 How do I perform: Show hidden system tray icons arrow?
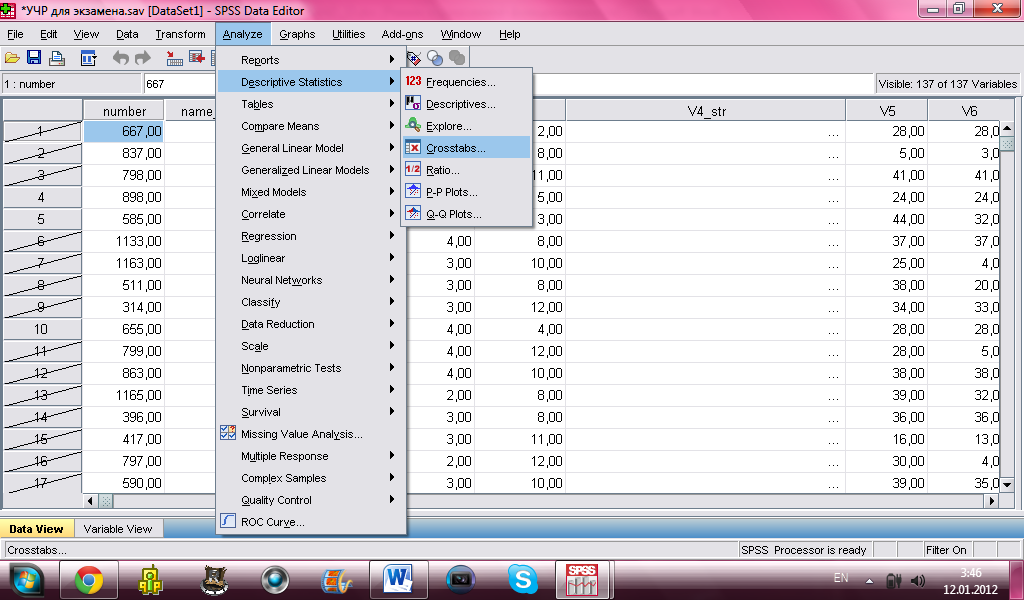(x=869, y=580)
